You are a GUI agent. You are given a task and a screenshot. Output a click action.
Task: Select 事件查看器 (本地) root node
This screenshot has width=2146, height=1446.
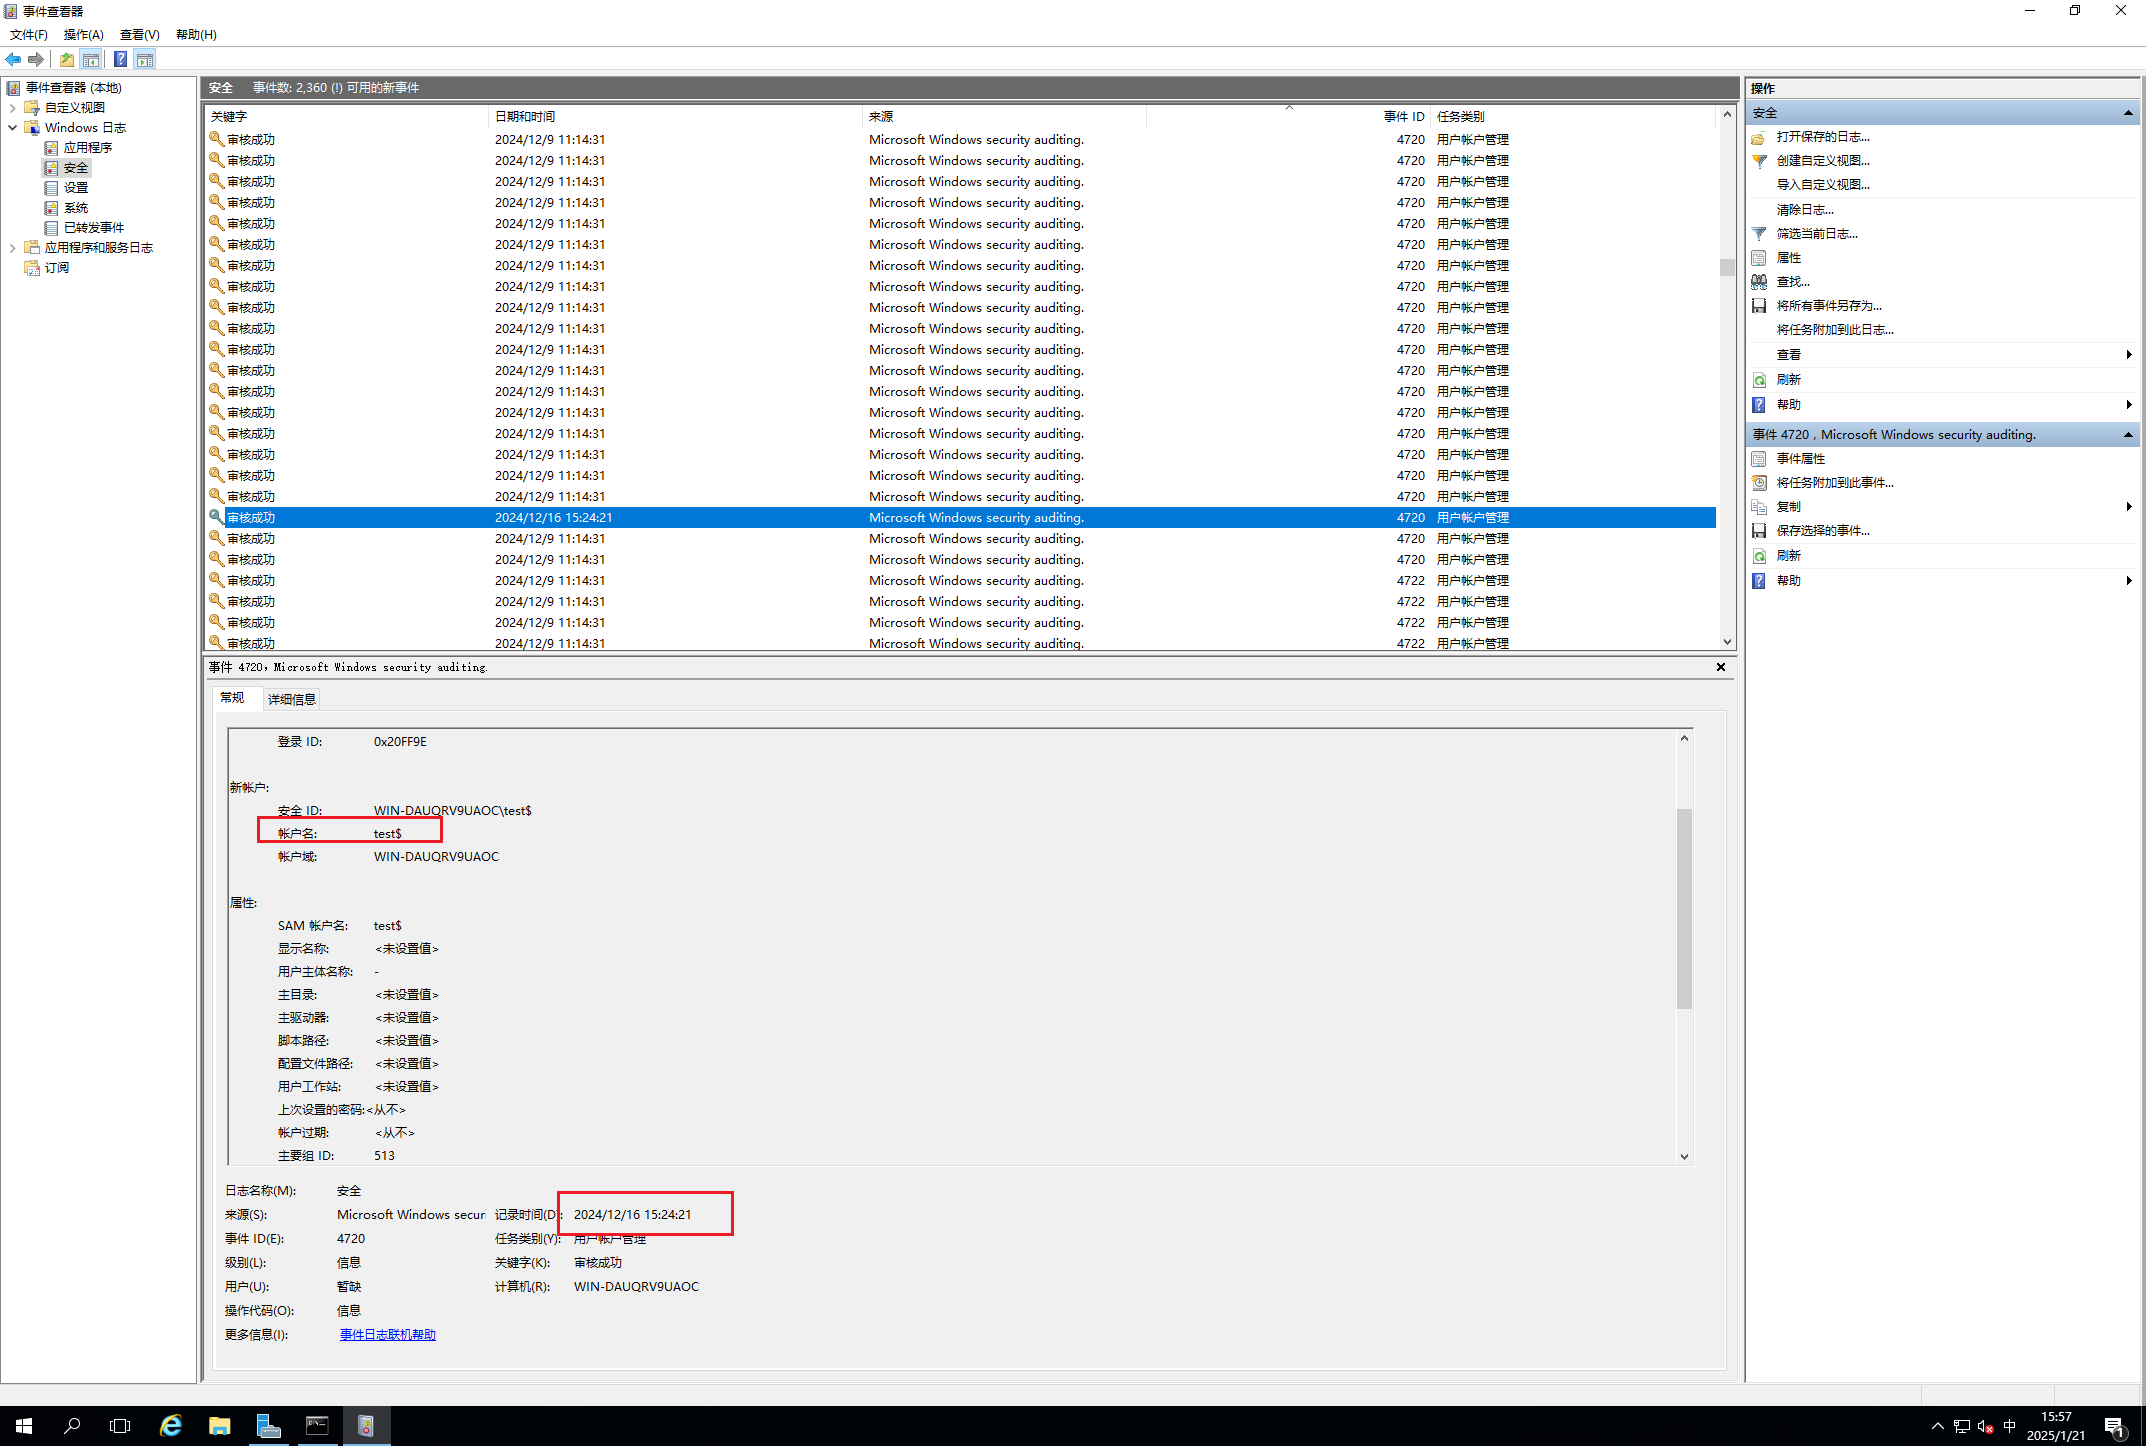coord(73,88)
